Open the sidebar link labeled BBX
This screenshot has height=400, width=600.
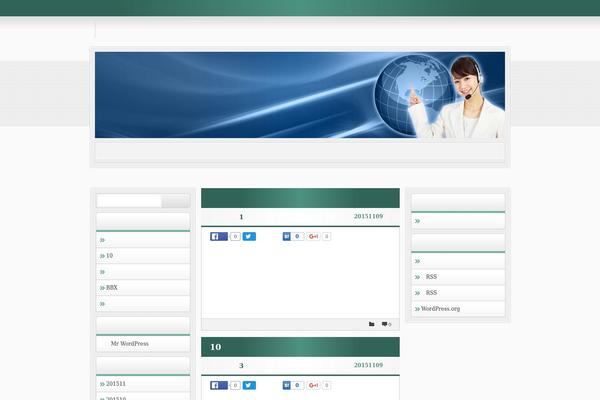111,287
